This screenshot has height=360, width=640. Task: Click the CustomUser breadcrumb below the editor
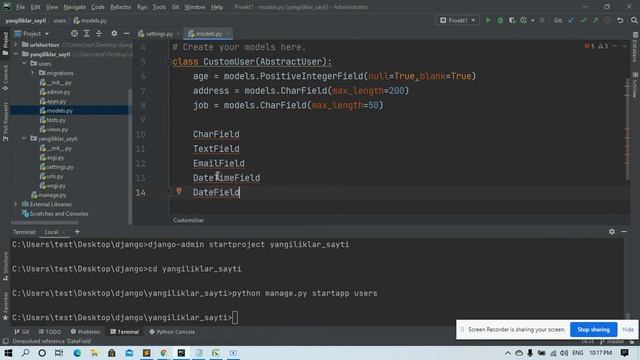tap(188, 220)
